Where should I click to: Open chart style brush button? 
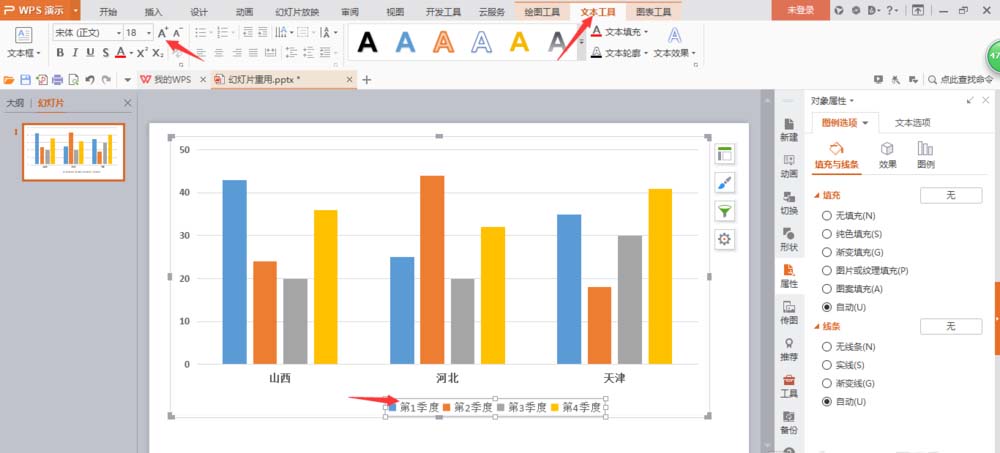724,182
